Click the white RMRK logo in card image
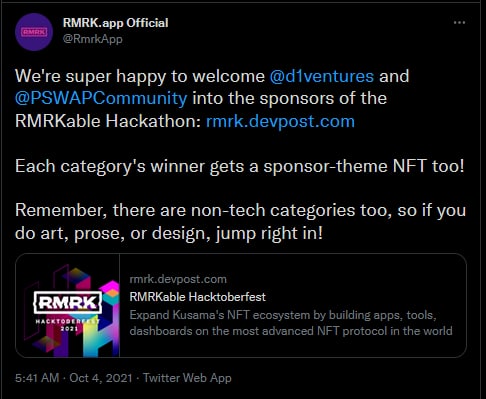This screenshot has width=486, height=399. coord(68,302)
